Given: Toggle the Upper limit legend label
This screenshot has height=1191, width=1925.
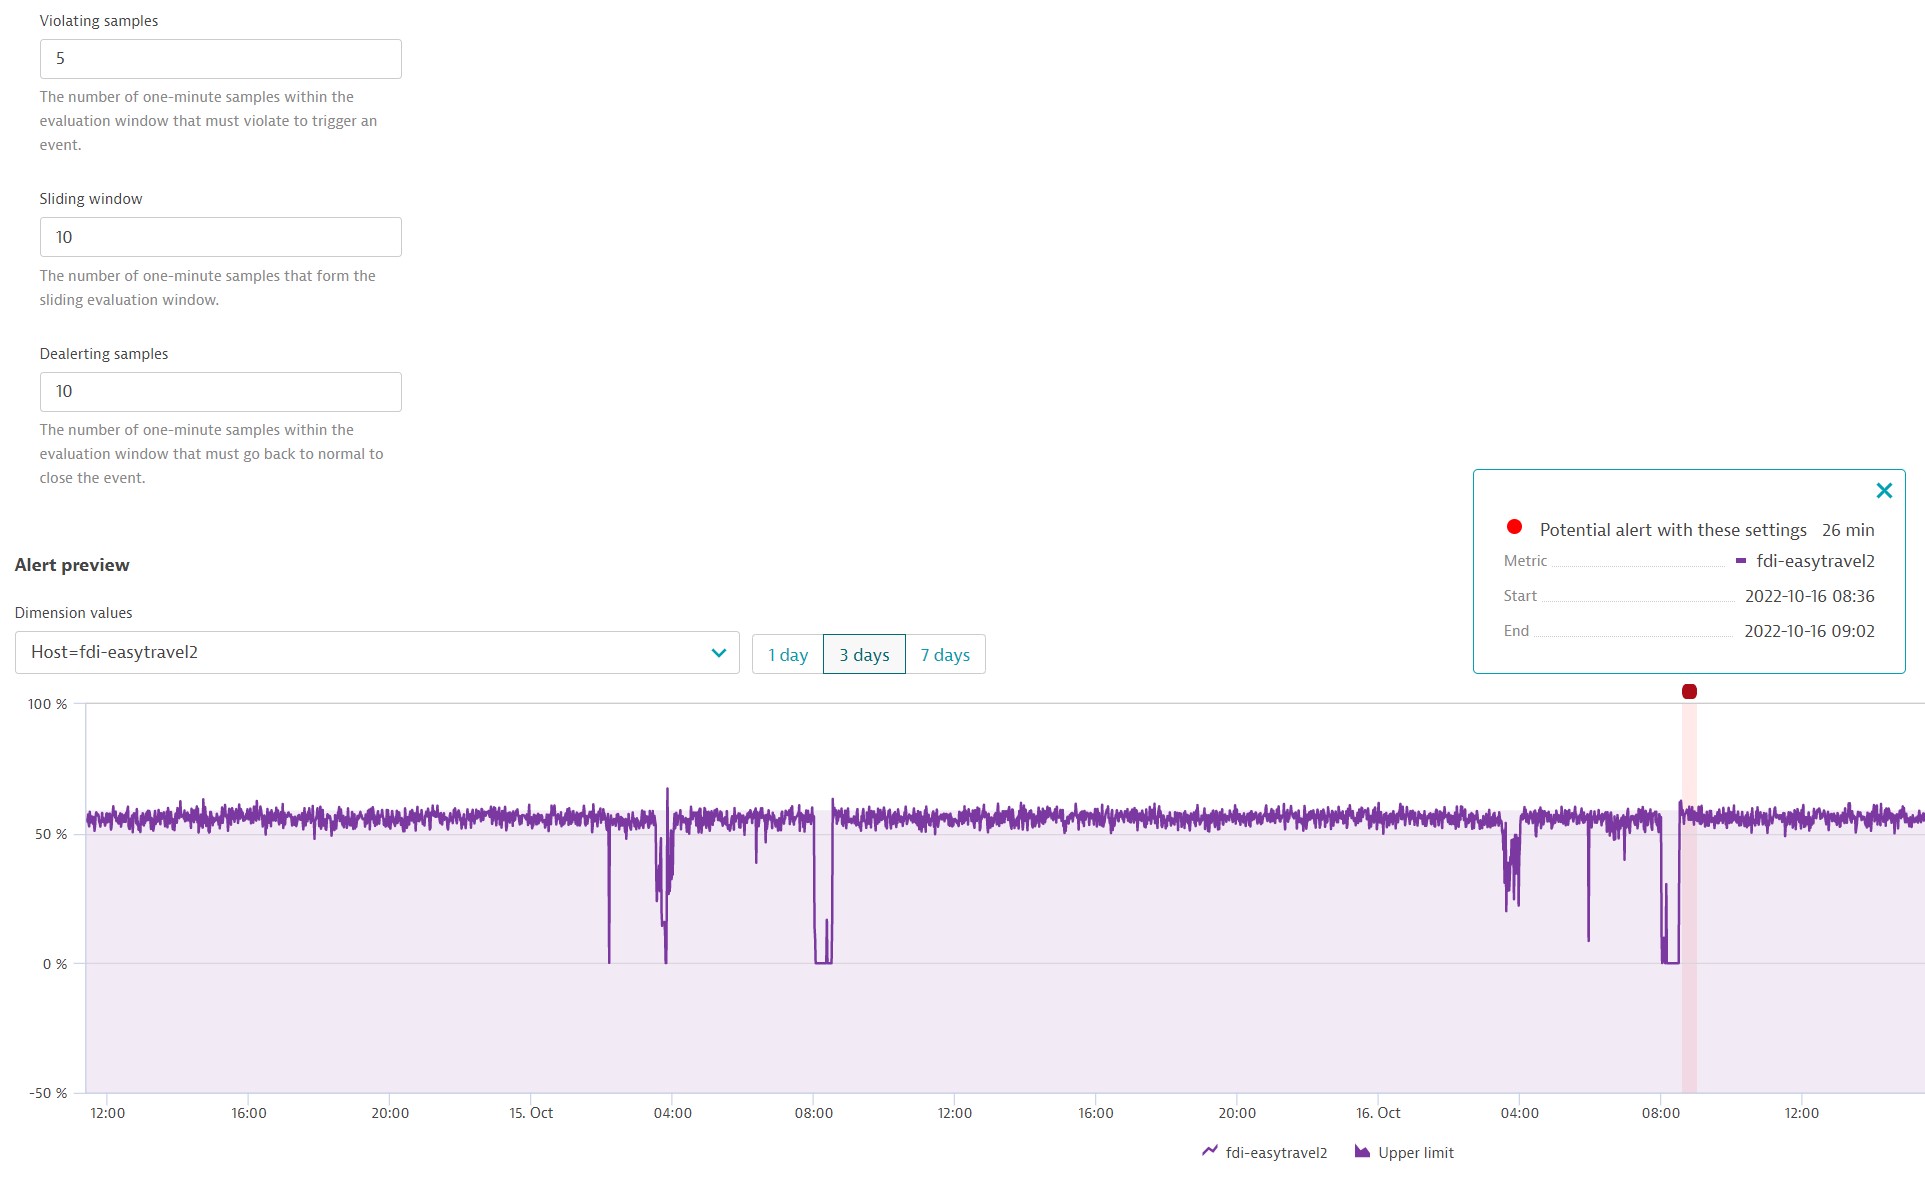Looking at the screenshot, I should tap(1415, 1153).
